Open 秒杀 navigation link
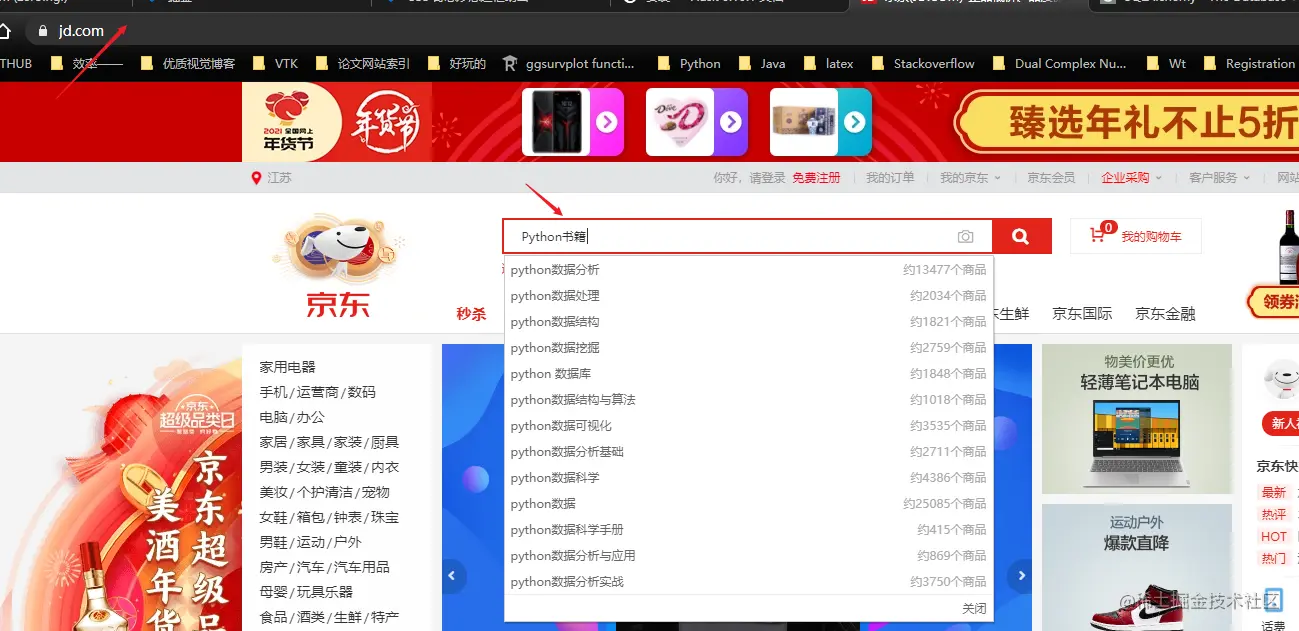1299x631 pixels. coord(471,314)
